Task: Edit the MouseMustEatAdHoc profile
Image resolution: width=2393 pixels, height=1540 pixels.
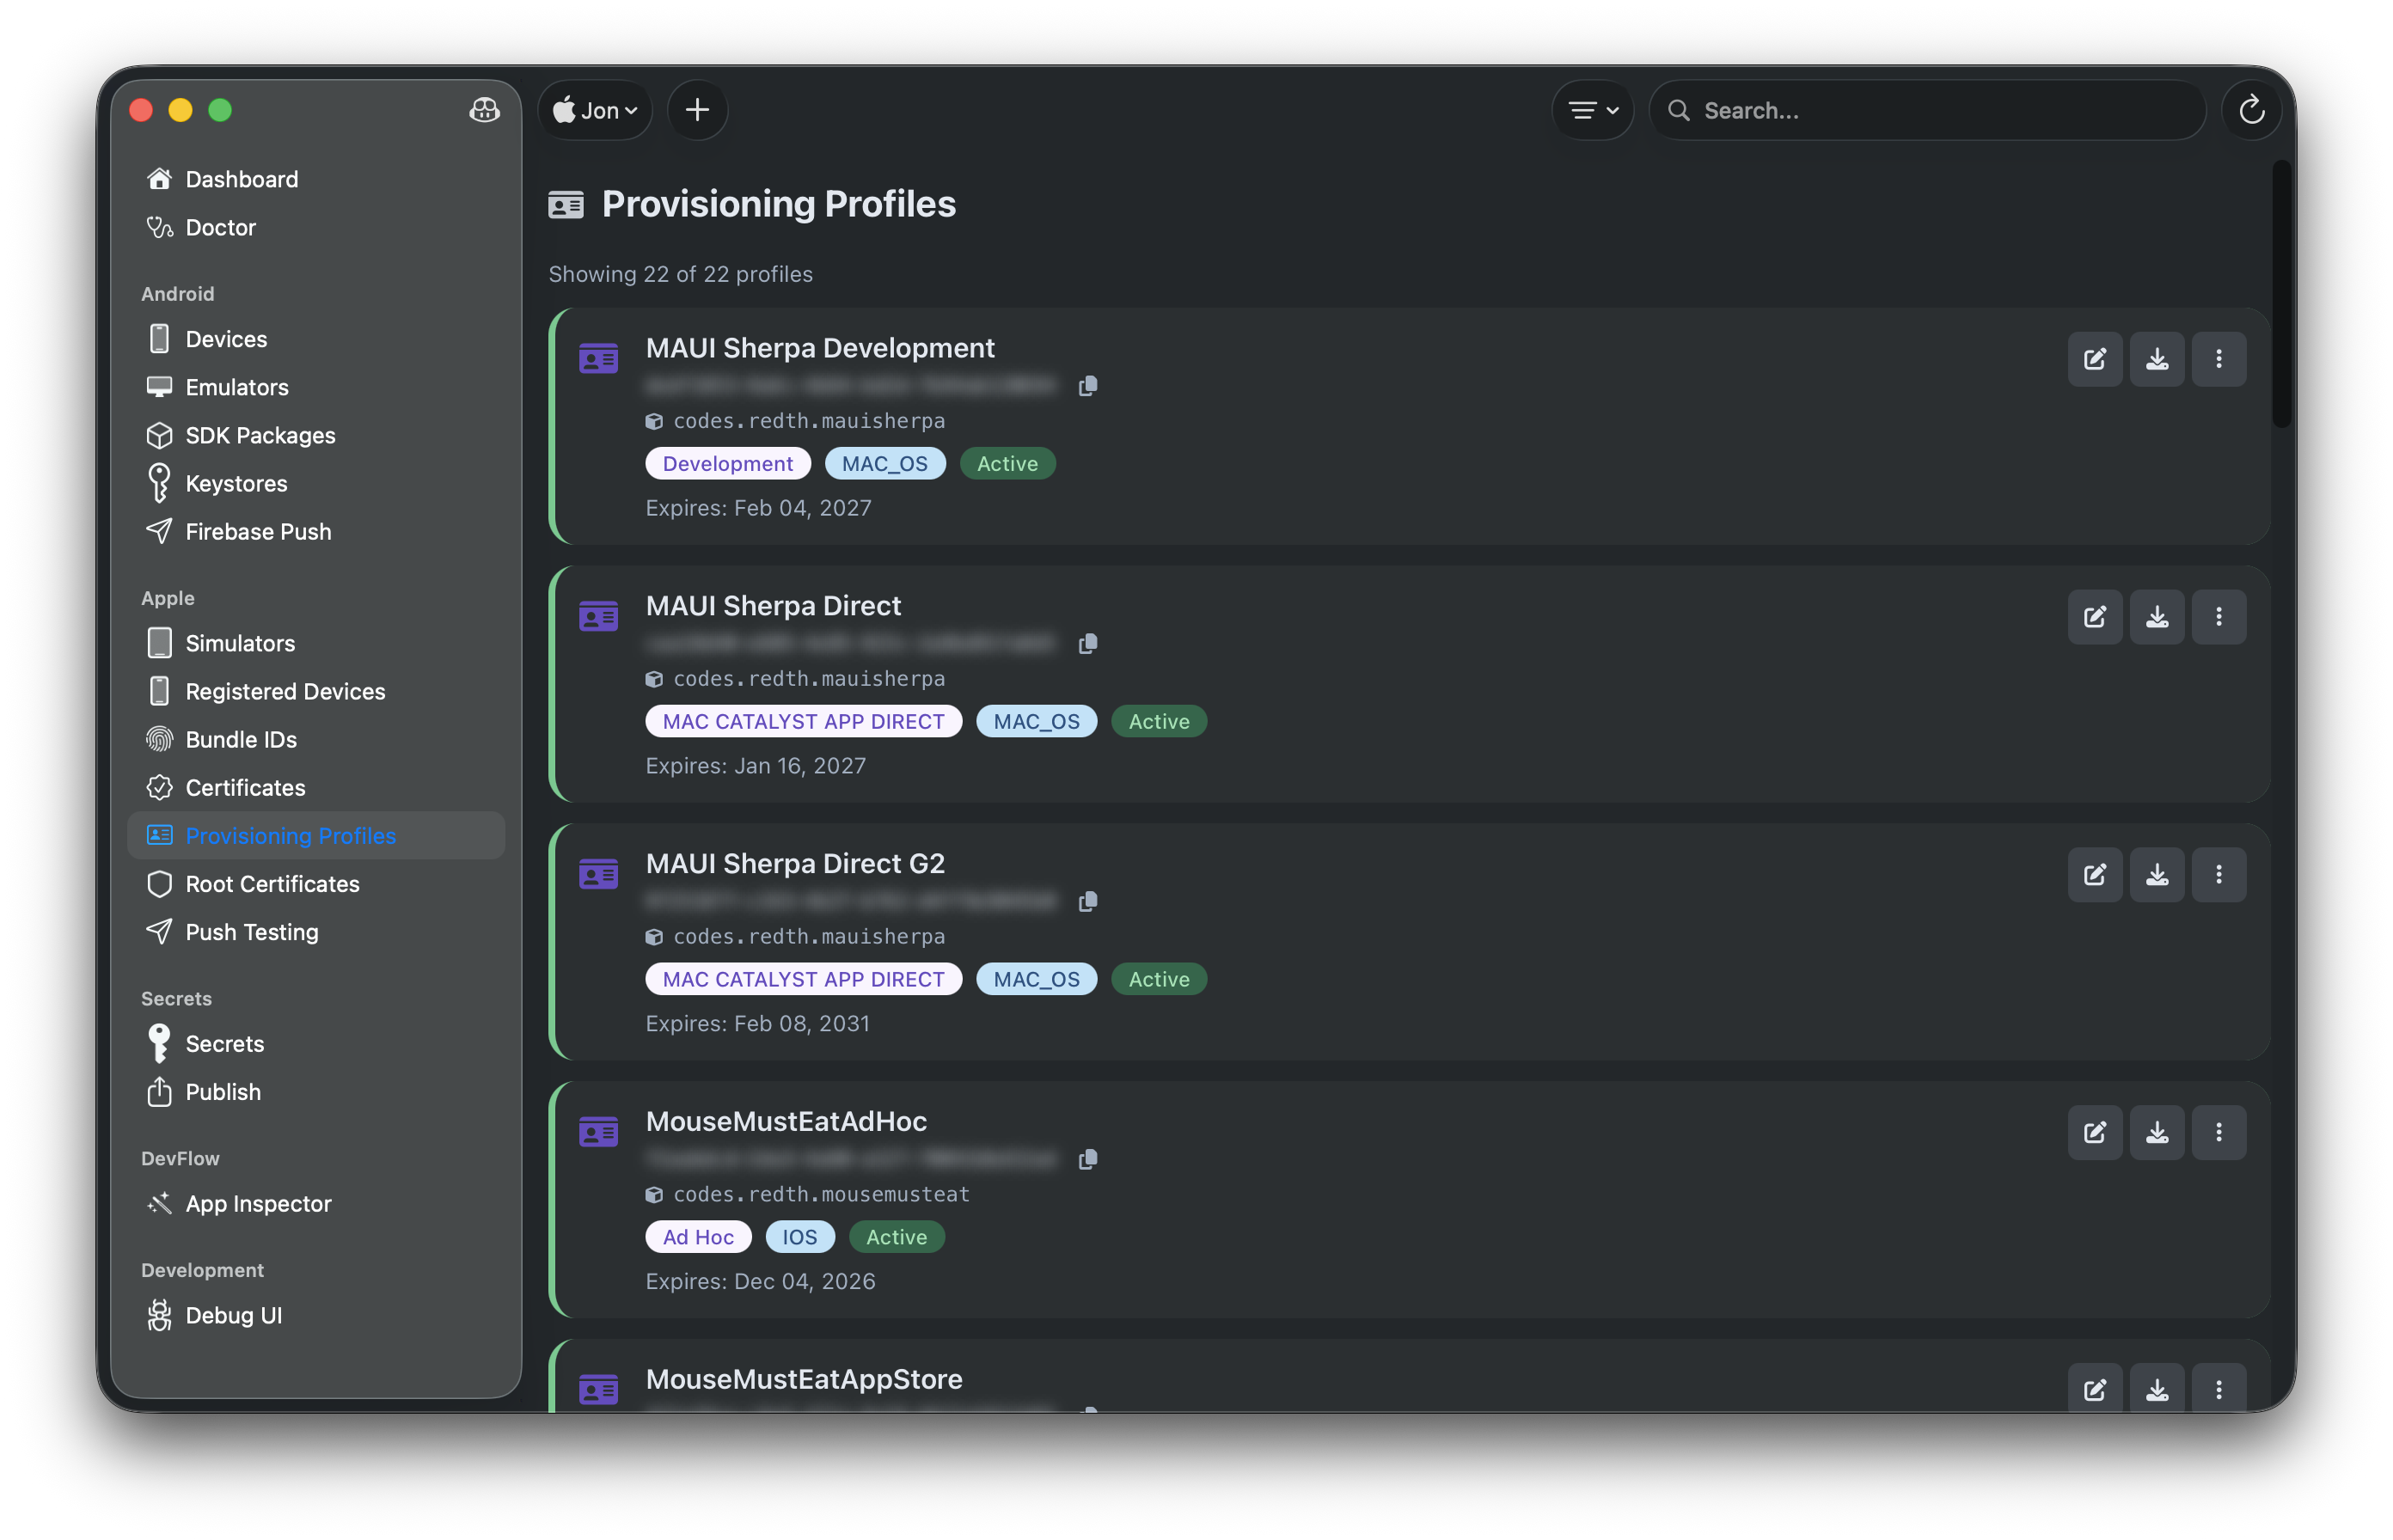Action: coord(2095,1132)
